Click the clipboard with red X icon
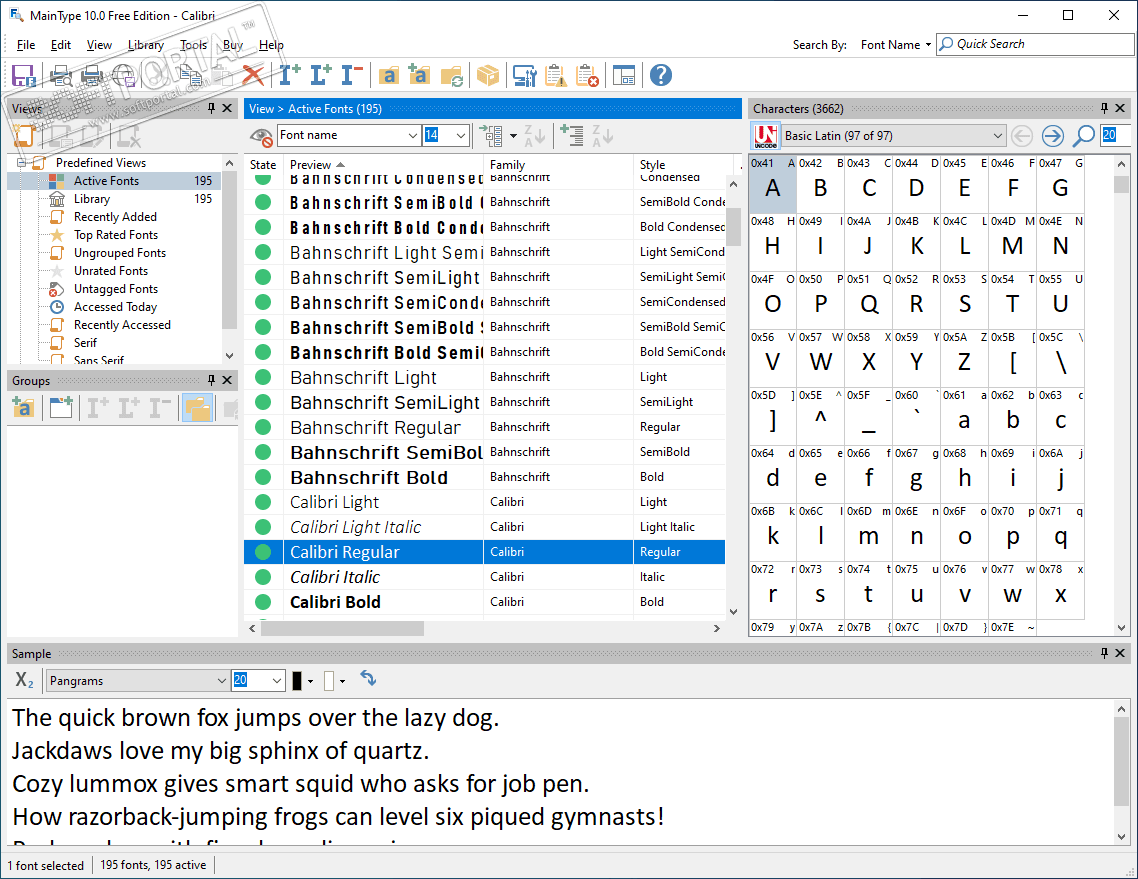Image resolution: width=1138 pixels, height=879 pixels. (x=586, y=75)
